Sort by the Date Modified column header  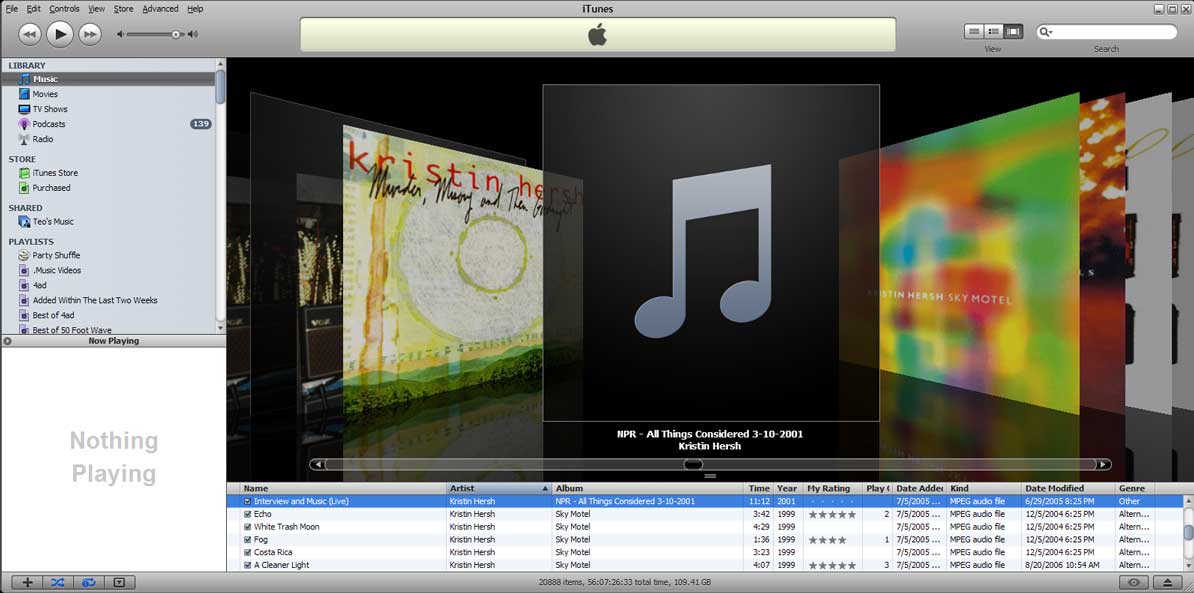tap(1068, 488)
